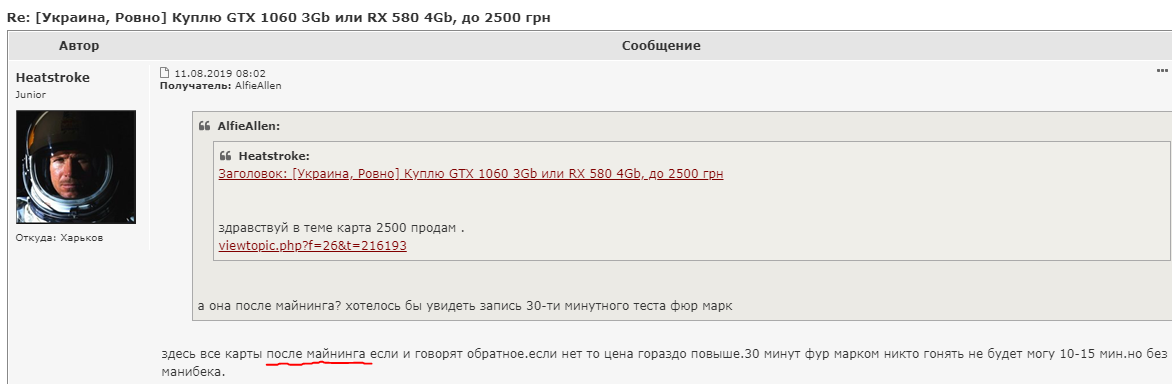Click the message date 11.08.2019 08:02
The image size is (1172, 384).
pyautogui.click(x=220, y=73)
